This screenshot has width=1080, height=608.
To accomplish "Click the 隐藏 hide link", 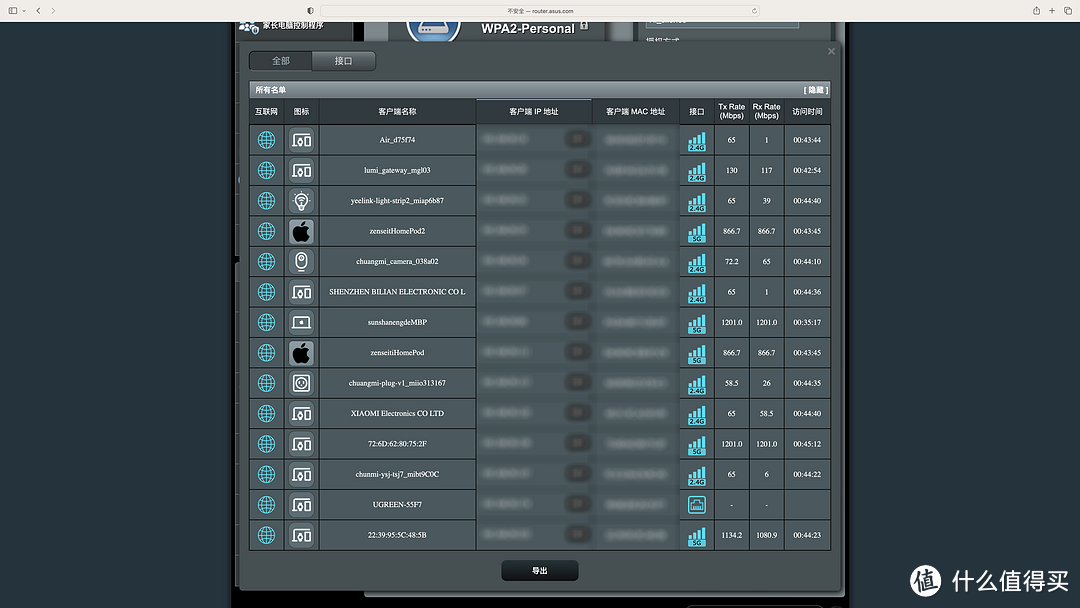I will pyautogui.click(x=815, y=90).
